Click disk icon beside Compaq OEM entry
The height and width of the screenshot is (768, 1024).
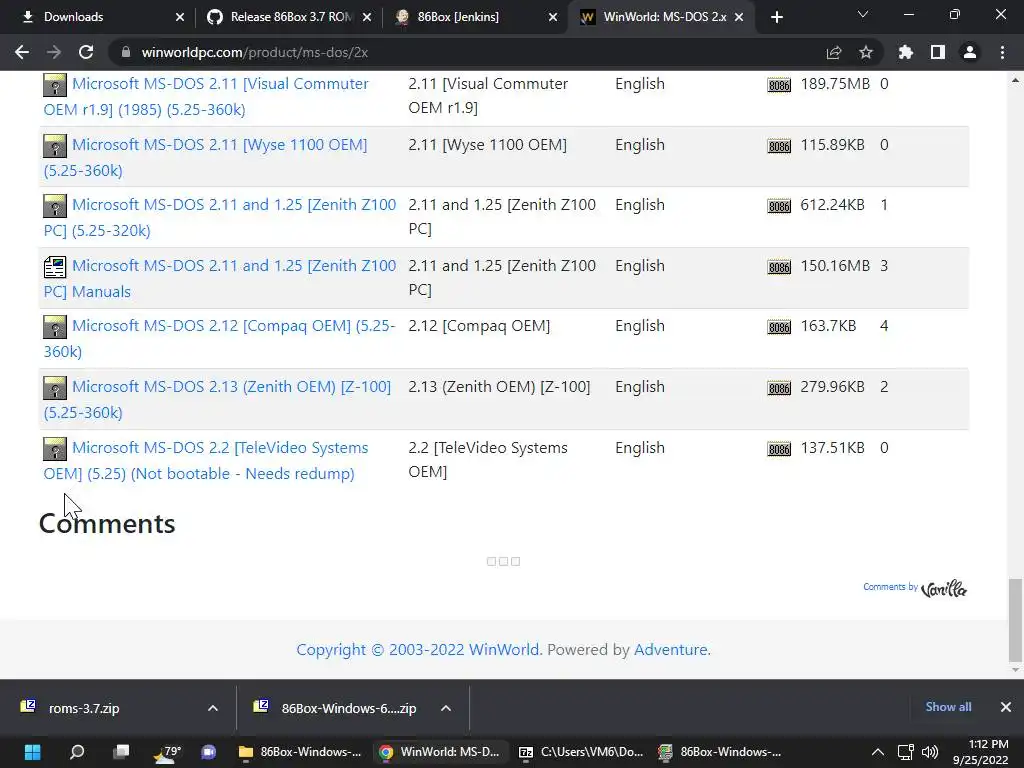pos(55,327)
